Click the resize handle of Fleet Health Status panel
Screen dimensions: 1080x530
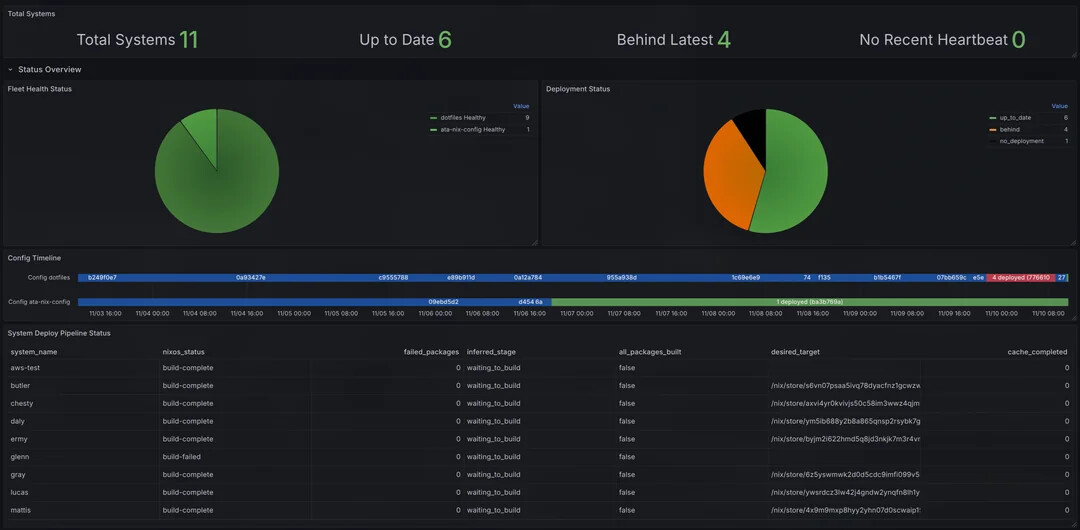[534, 242]
